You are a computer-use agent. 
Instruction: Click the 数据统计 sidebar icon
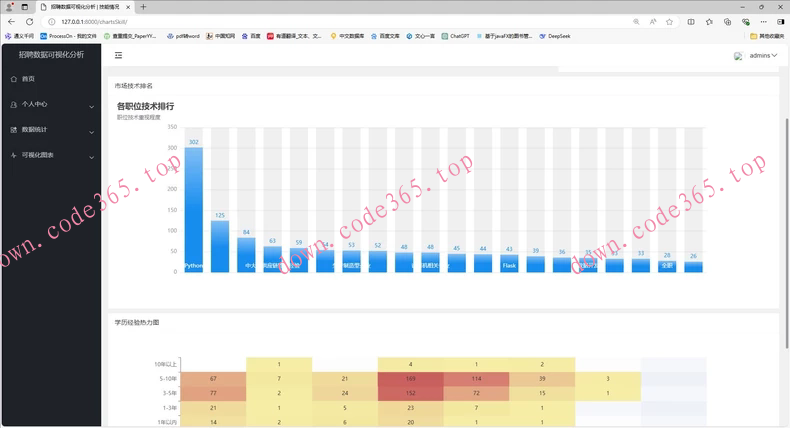(x=13, y=130)
